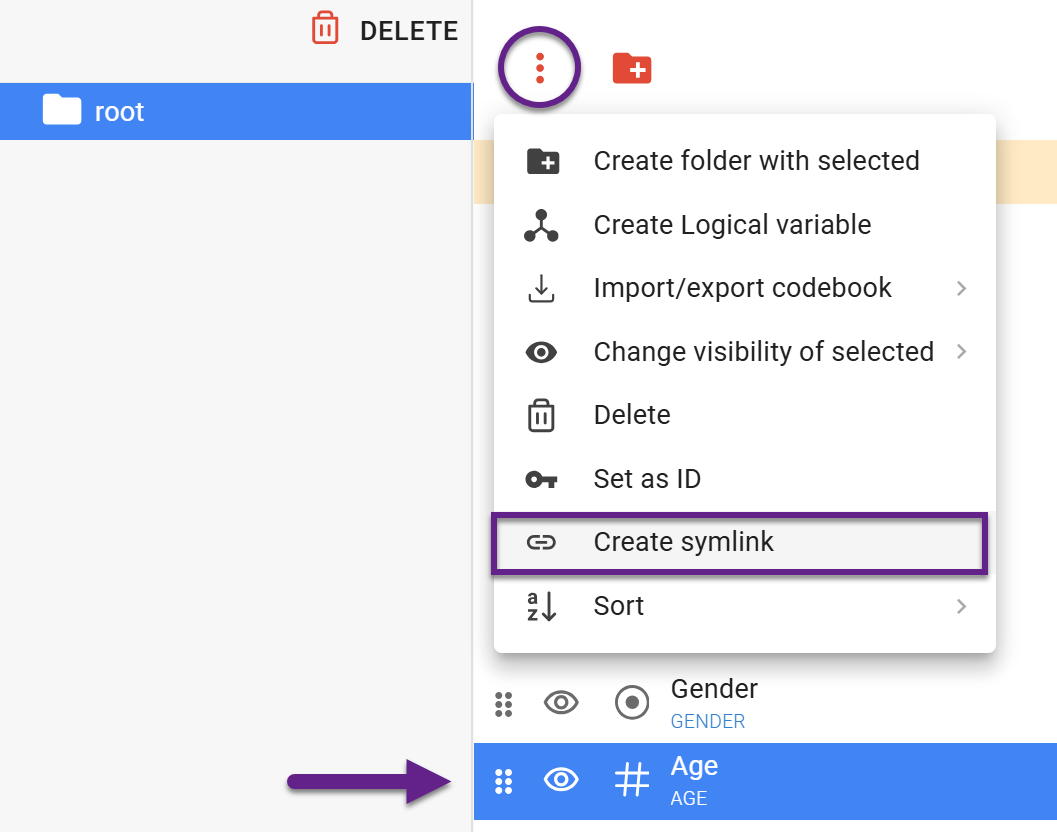Screen dimensions: 1057x832
Task: Expand the Sort submenu arrow
Action: coord(961,606)
